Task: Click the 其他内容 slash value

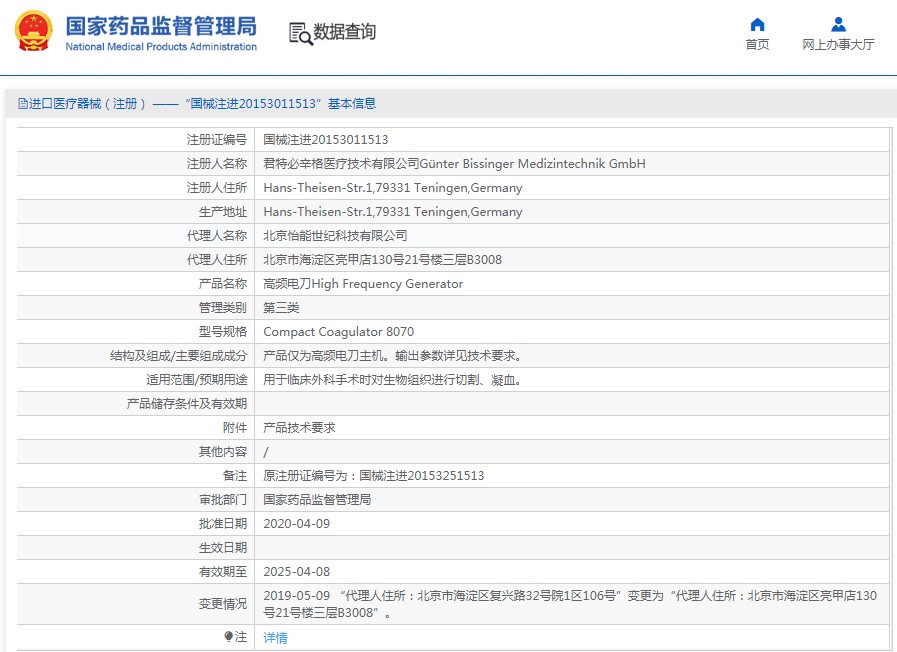Action: (x=265, y=452)
